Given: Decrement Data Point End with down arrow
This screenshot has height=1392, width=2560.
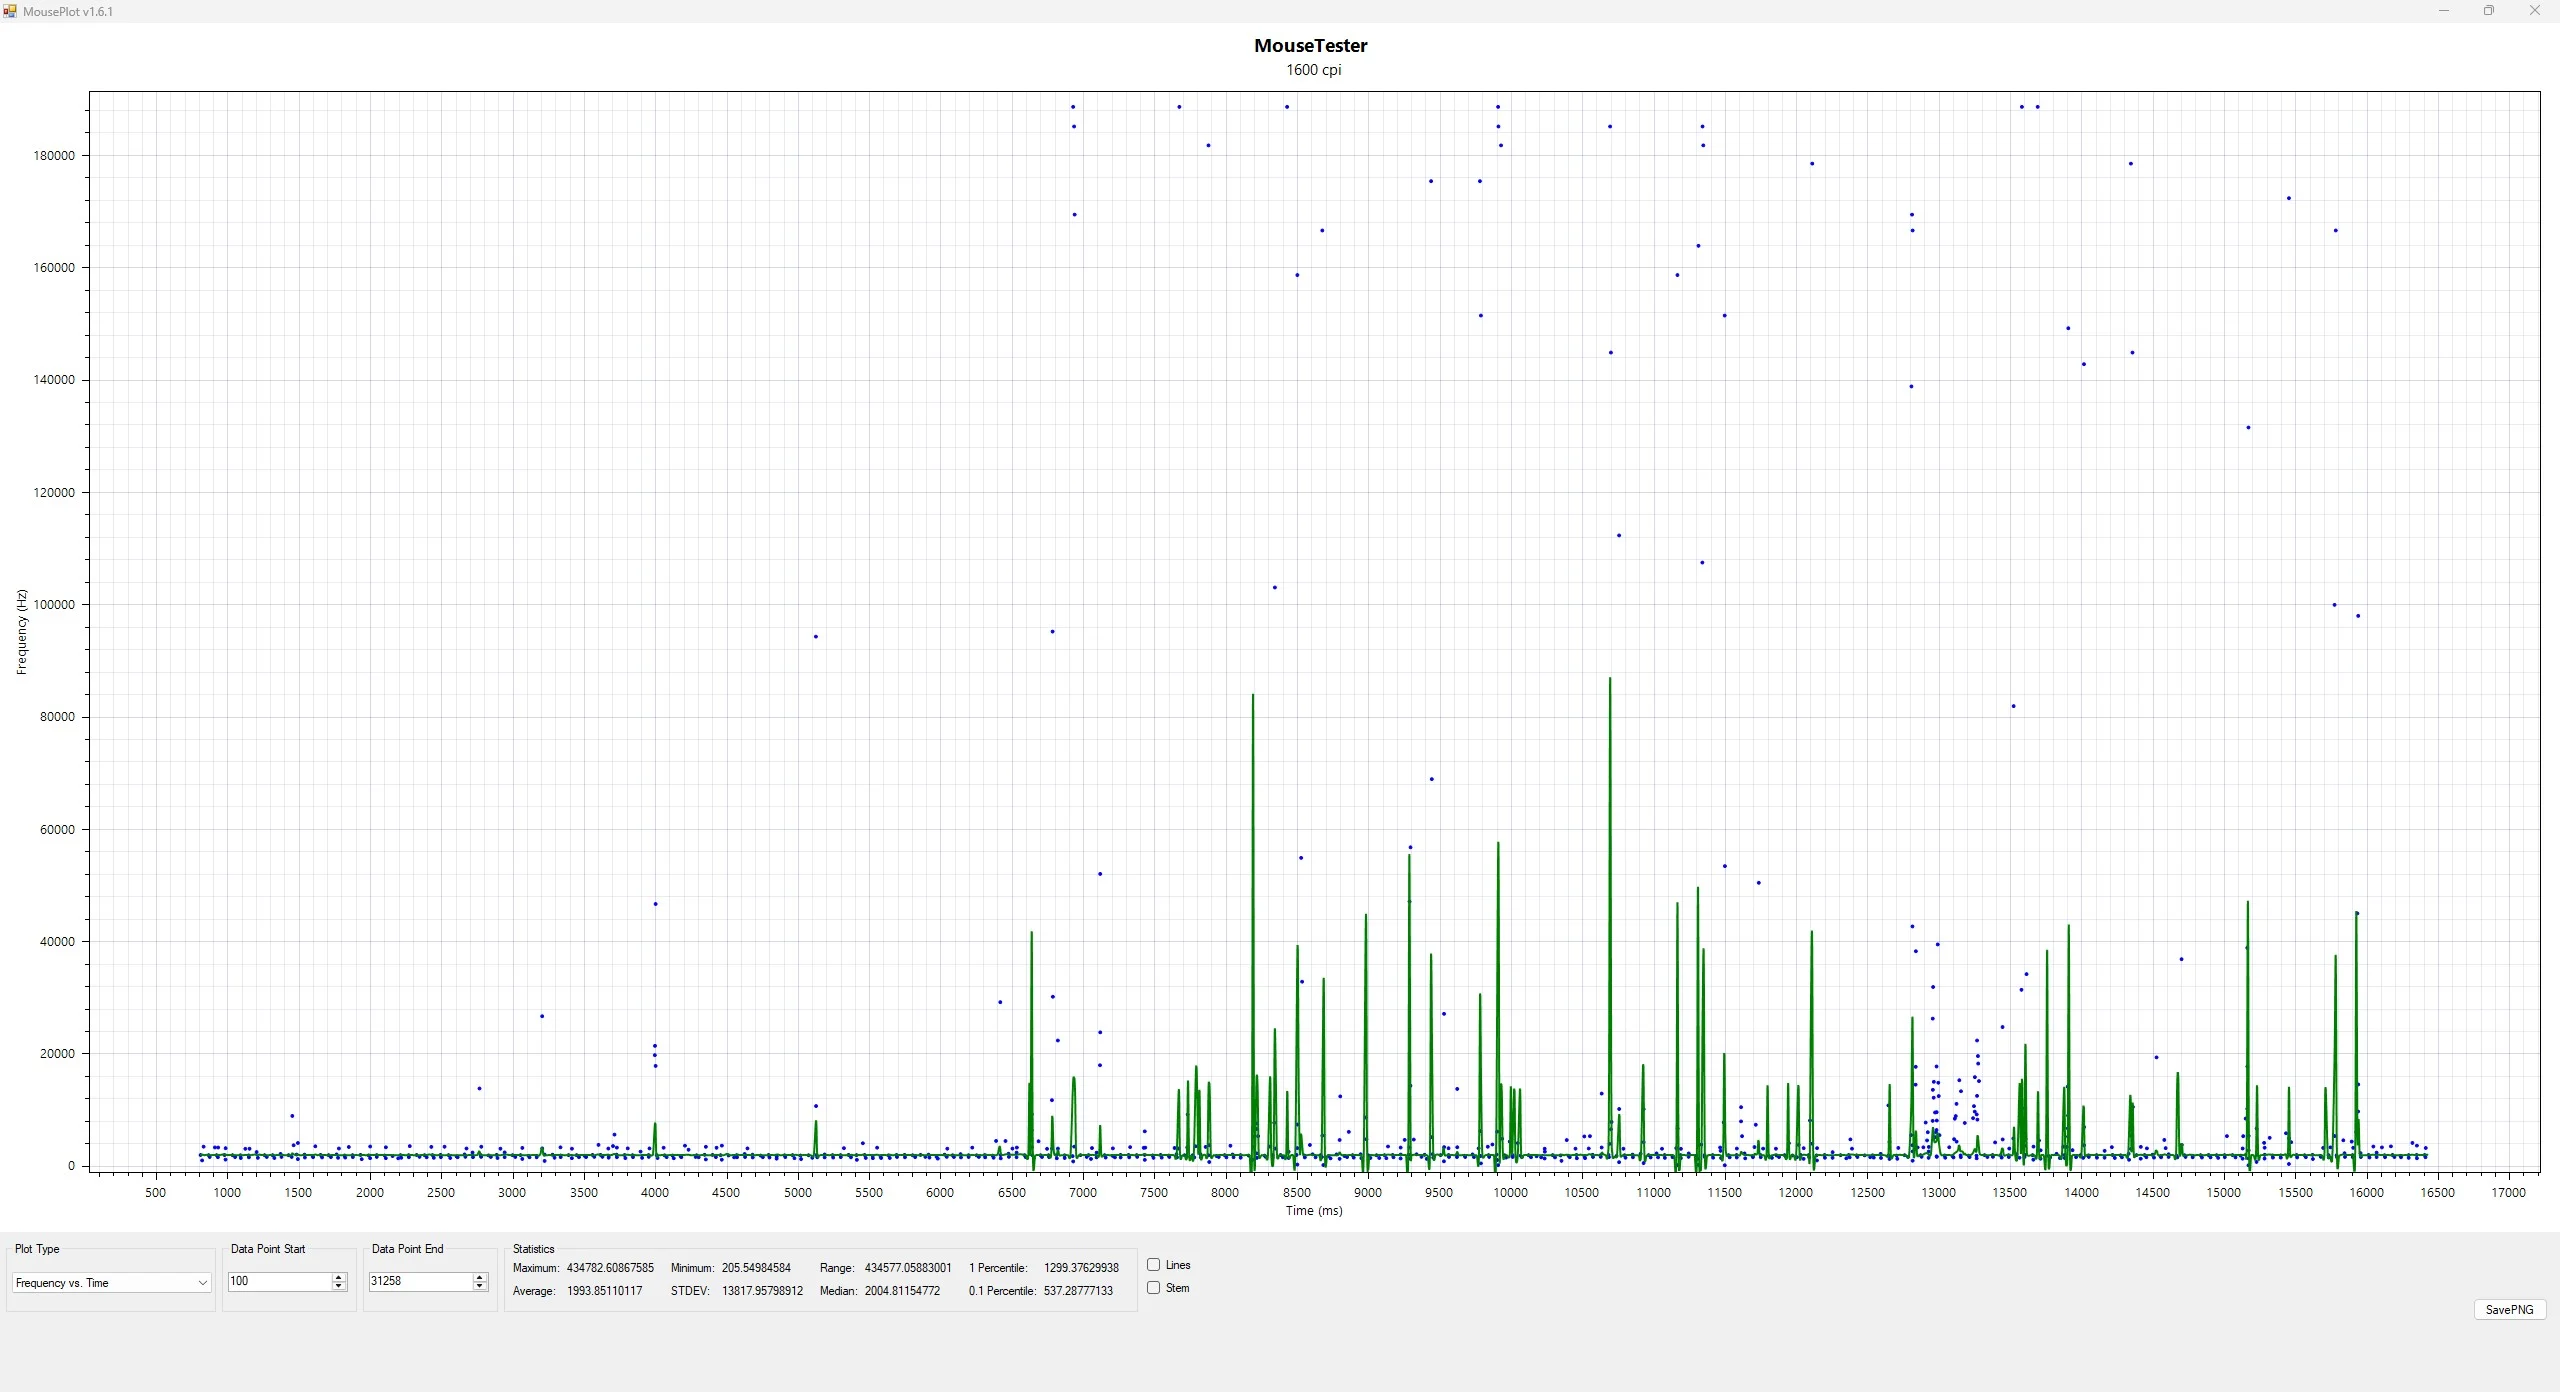Looking at the screenshot, I should click(480, 1286).
